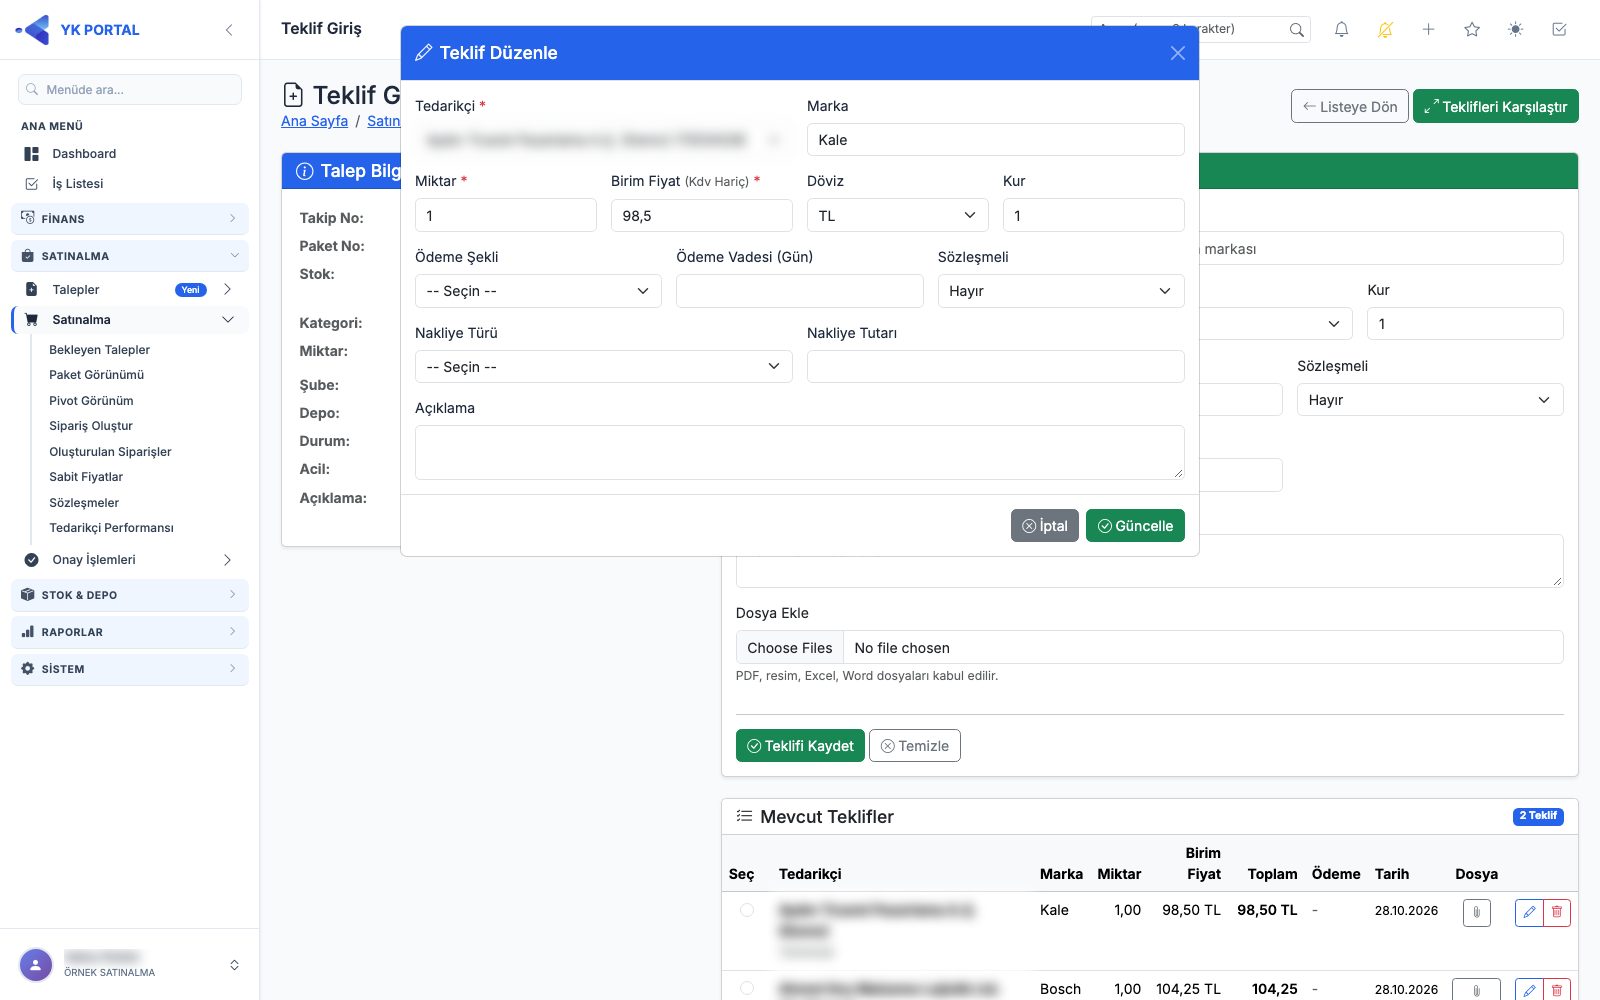Edit the Kale offer with pencil icon
The width and height of the screenshot is (1600, 1000).
(x=1529, y=912)
